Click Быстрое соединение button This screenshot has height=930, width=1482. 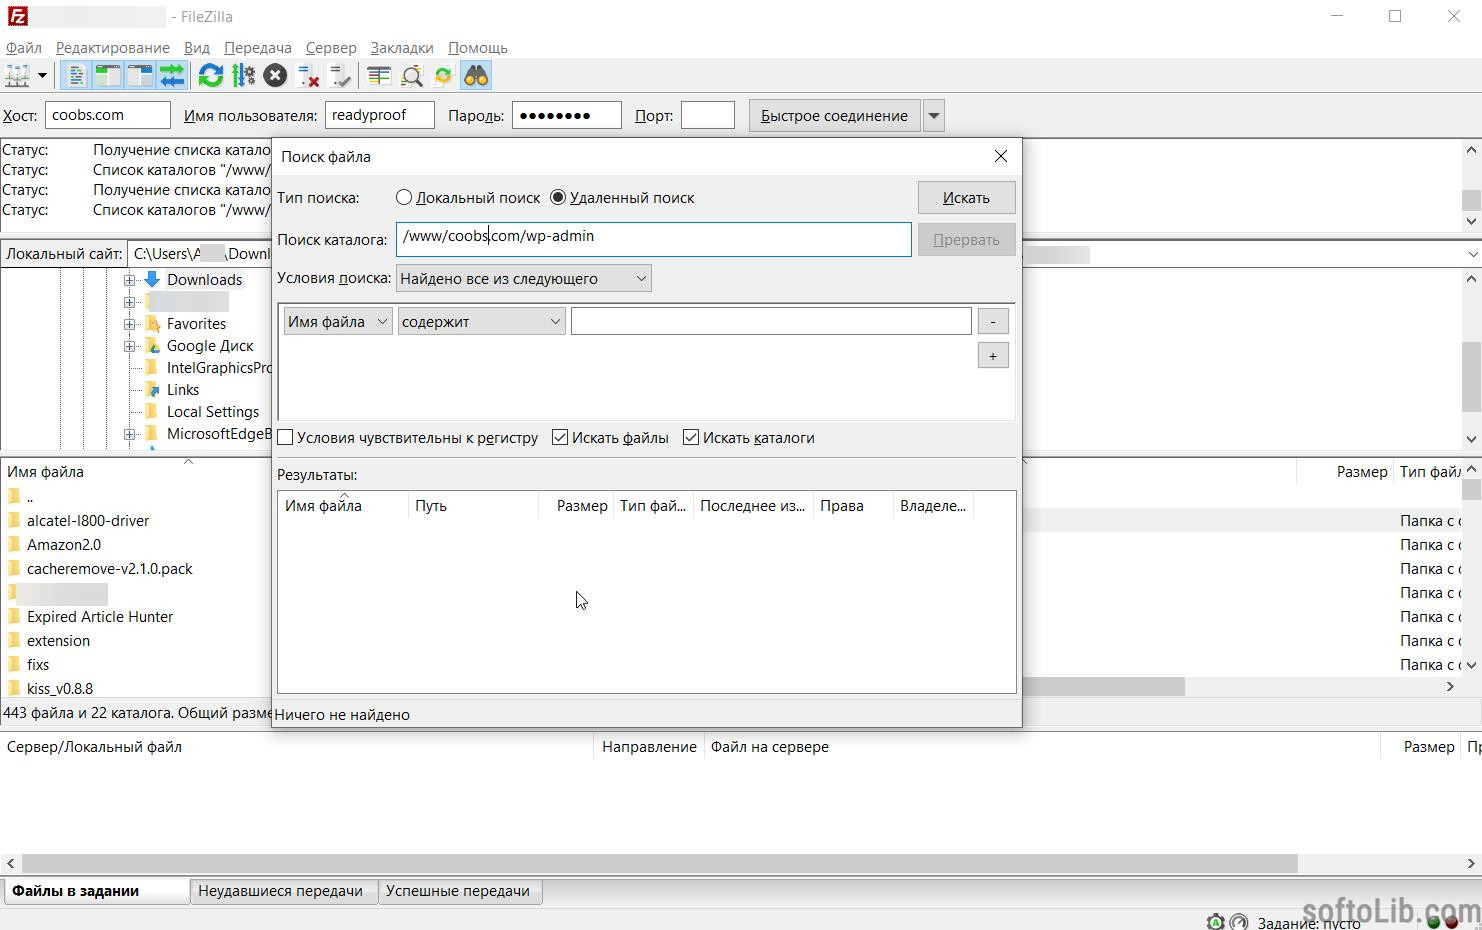[x=834, y=116]
